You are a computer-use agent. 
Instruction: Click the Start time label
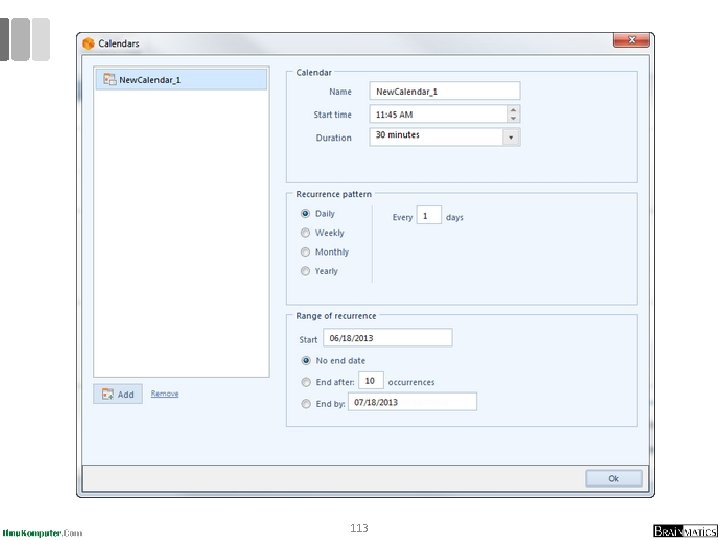click(332, 115)
